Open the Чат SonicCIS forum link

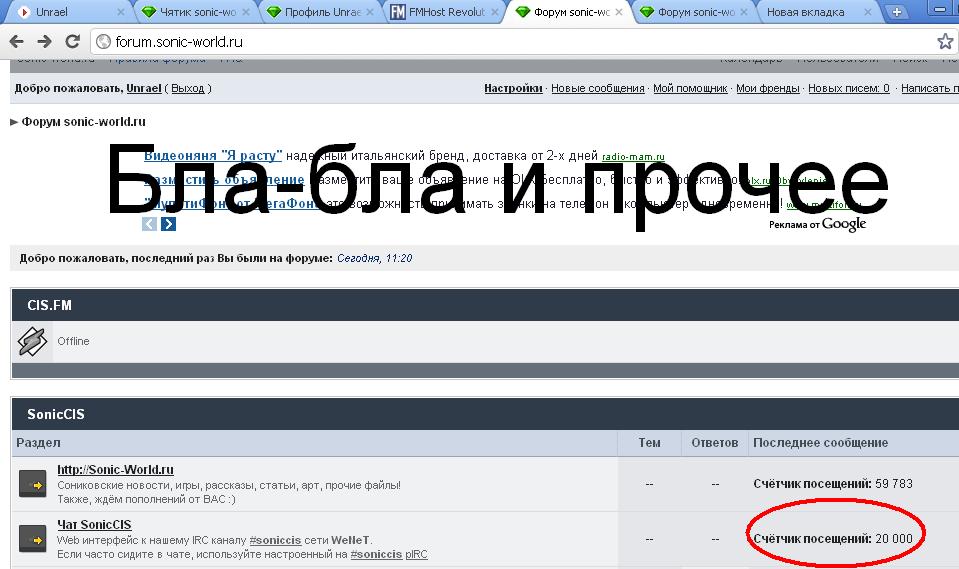pos(94,524)
